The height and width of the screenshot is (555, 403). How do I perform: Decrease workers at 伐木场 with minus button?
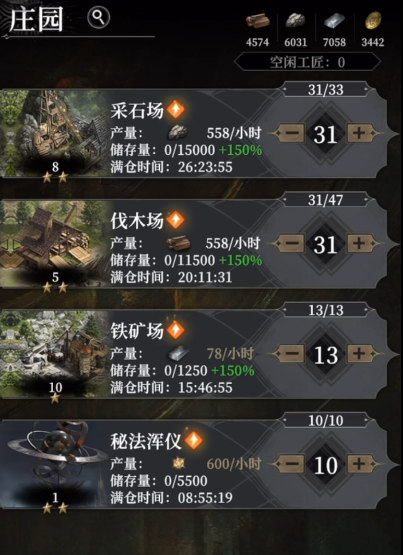[x=290, y=244]
